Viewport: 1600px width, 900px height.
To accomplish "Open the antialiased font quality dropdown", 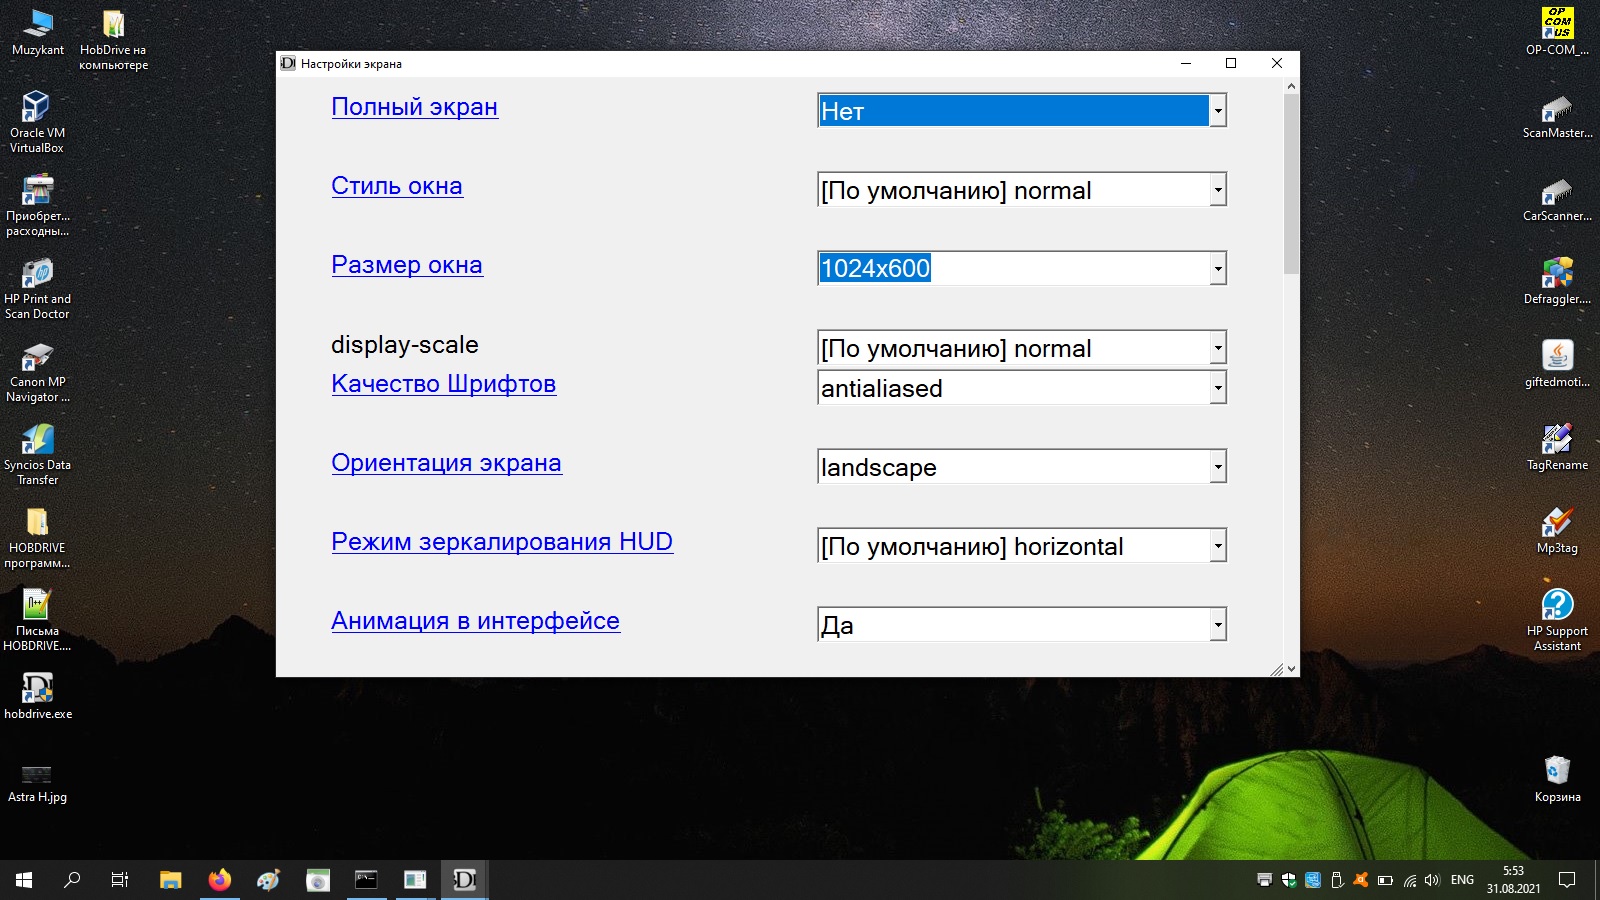I will [x=1217, y=388].
